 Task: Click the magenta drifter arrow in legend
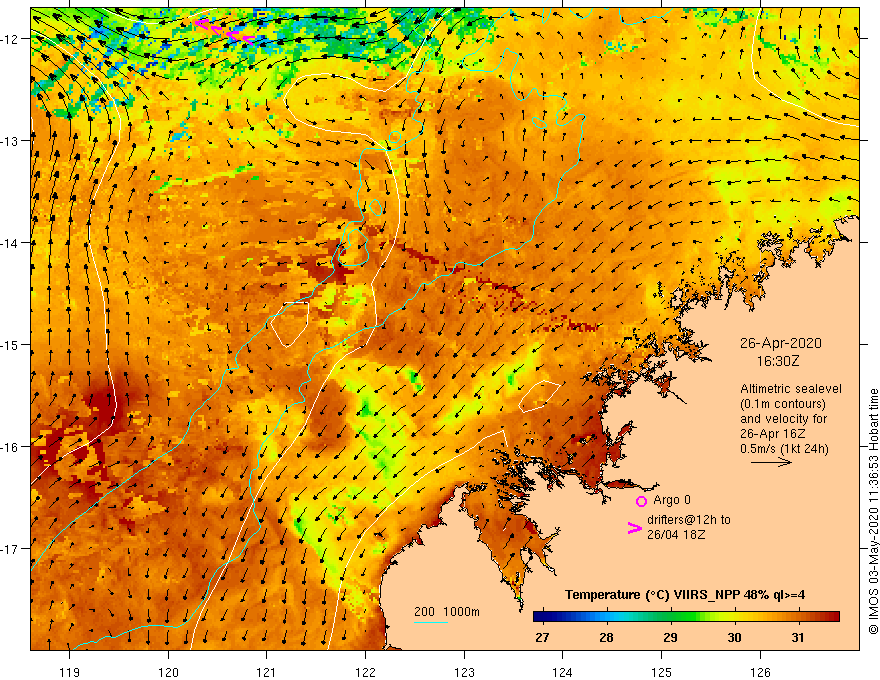(x=634, y=527)
